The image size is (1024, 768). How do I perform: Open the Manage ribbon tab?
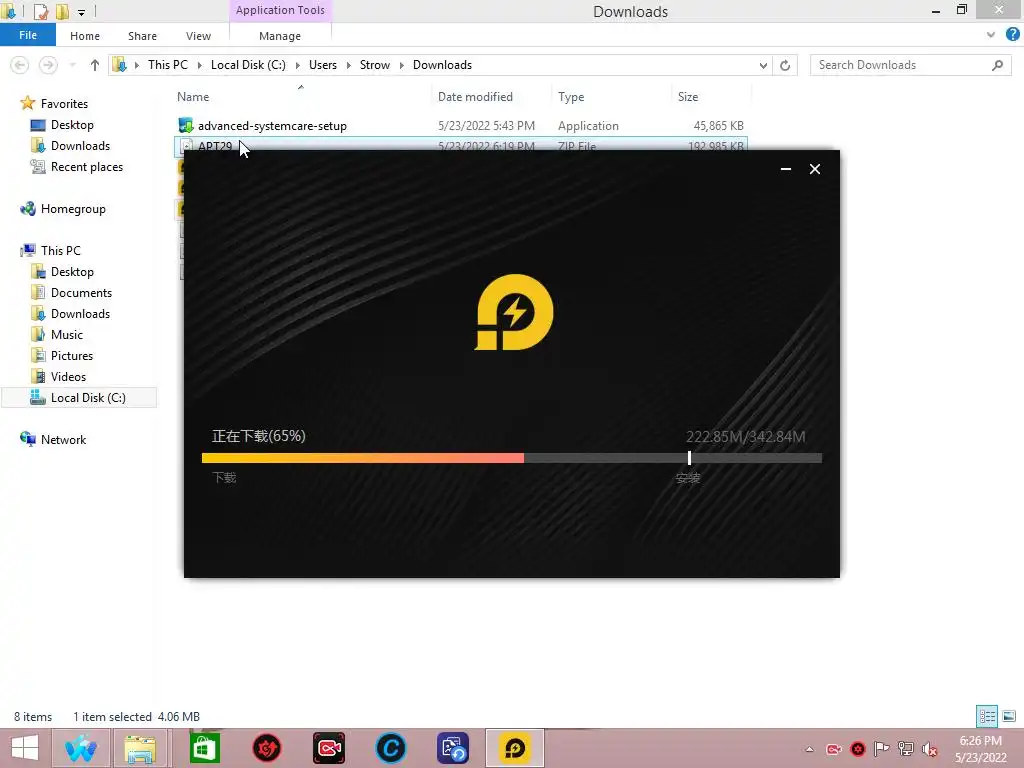click(280, 36)
